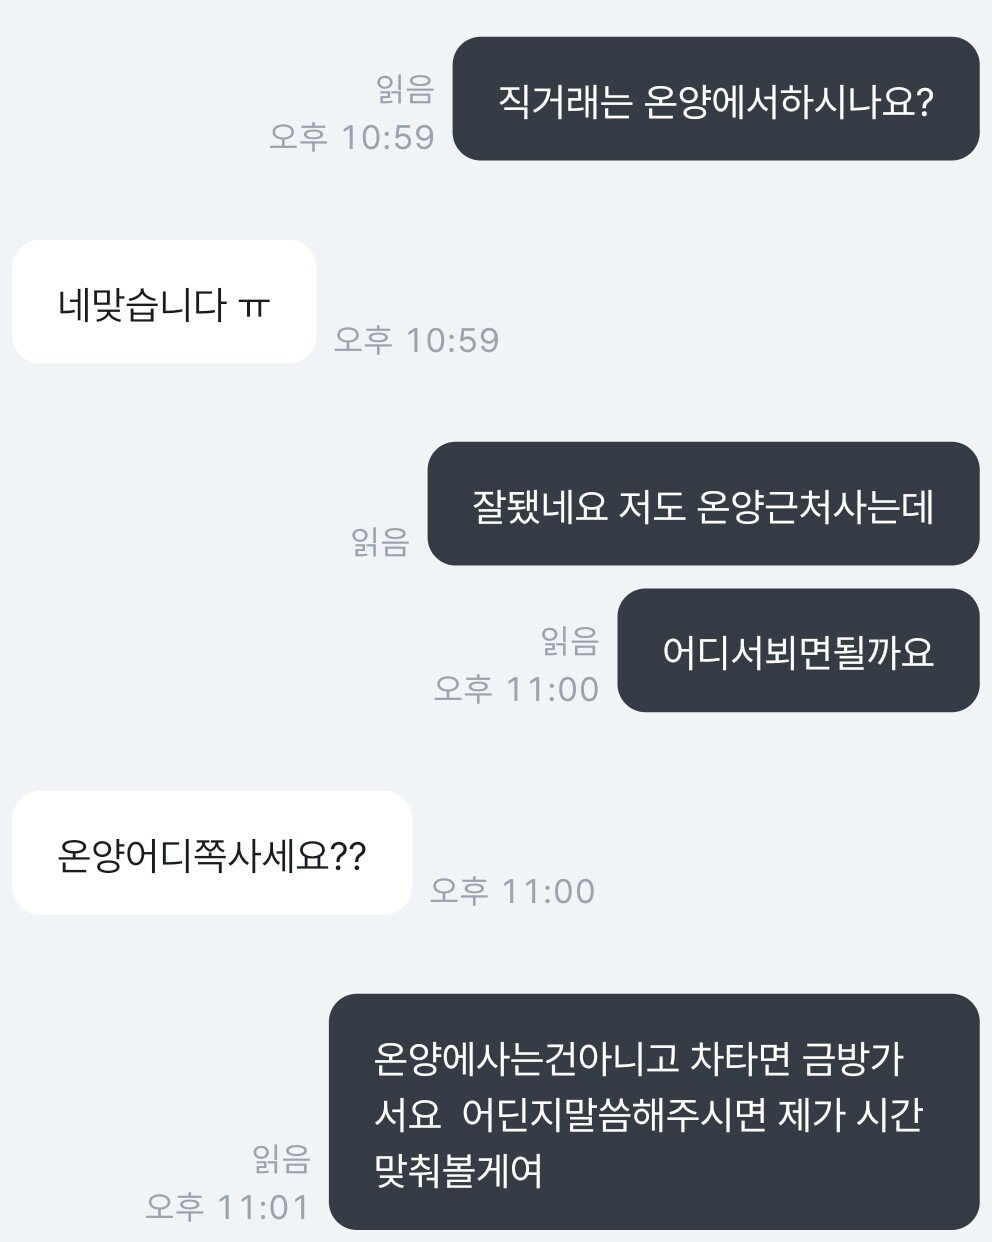The height and width of the screenshot is (1242, 992).
Task: Tap the "잘됐네요 저도 온양근처사는데" message
Action: (702, 505)
